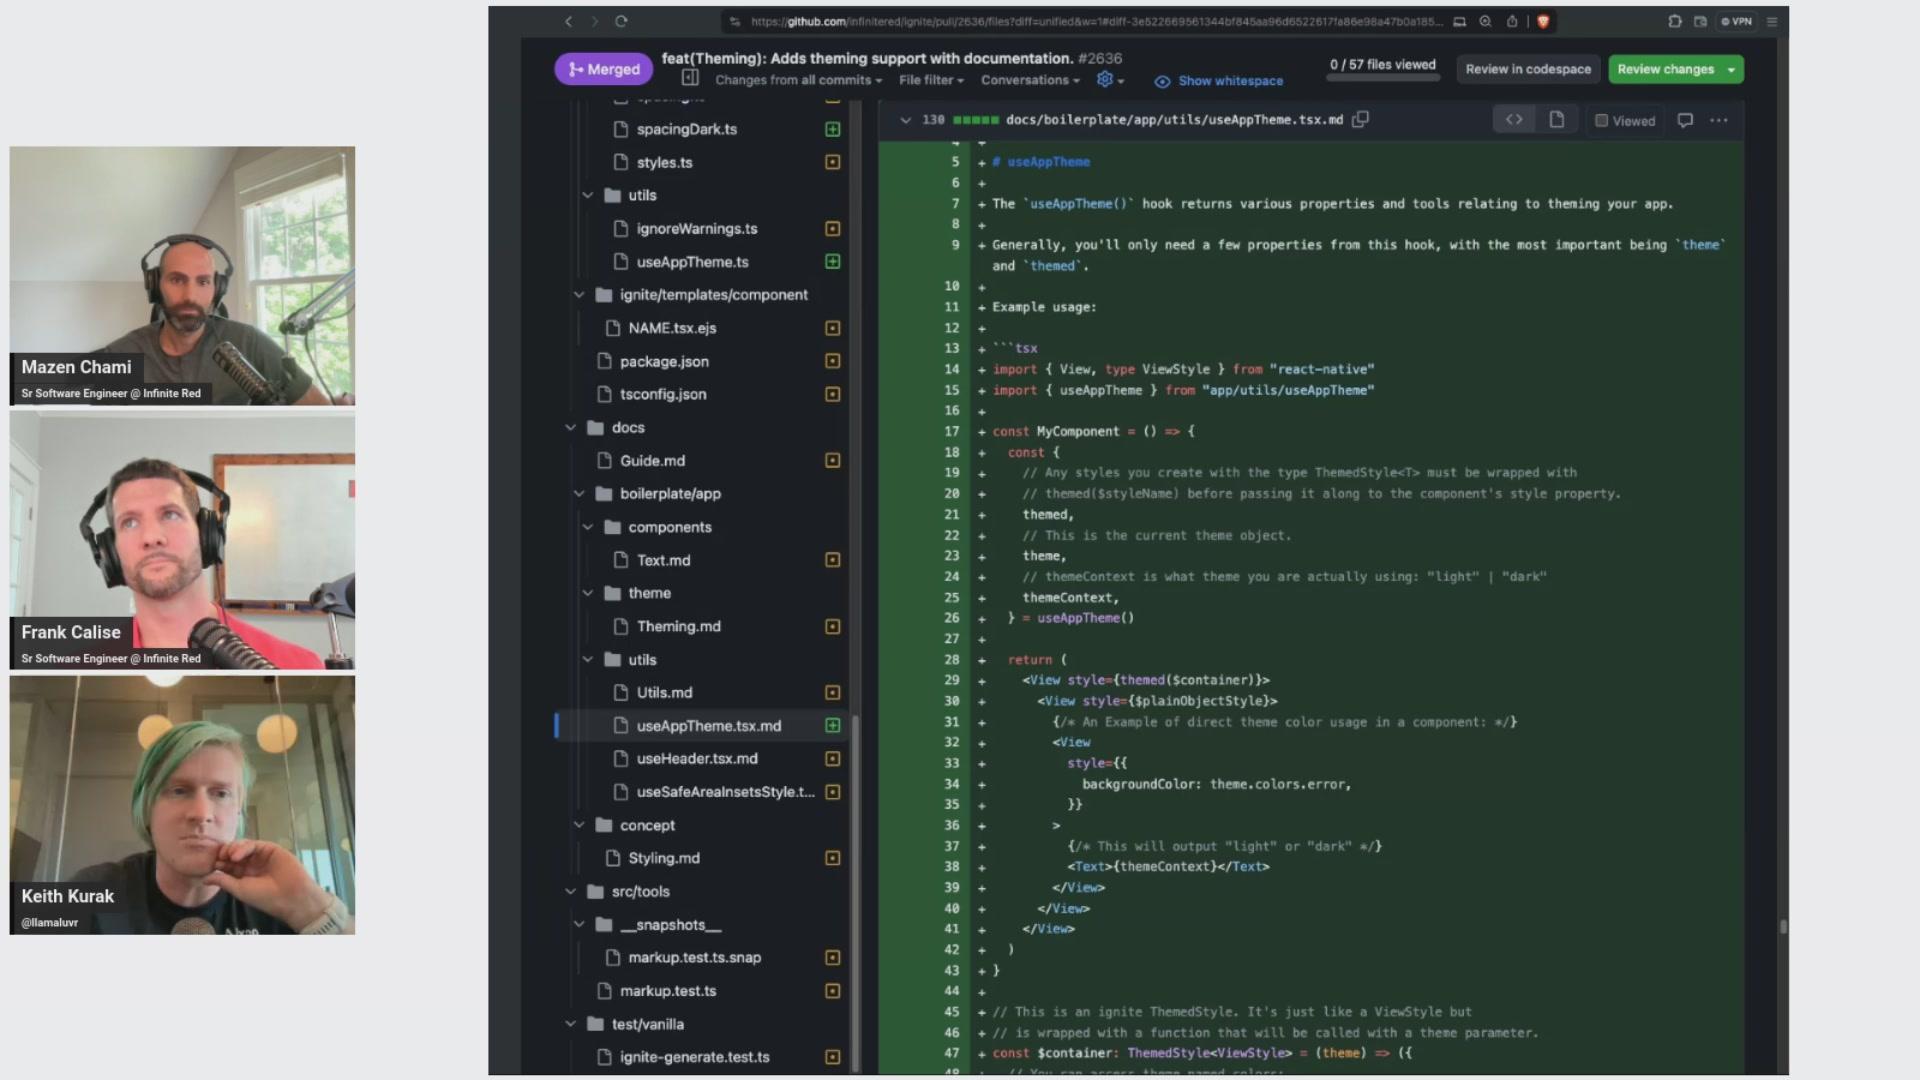1920x1080 pixels.
Task: Switch to rich diff document view
Action: click(x=1556, y=120)
